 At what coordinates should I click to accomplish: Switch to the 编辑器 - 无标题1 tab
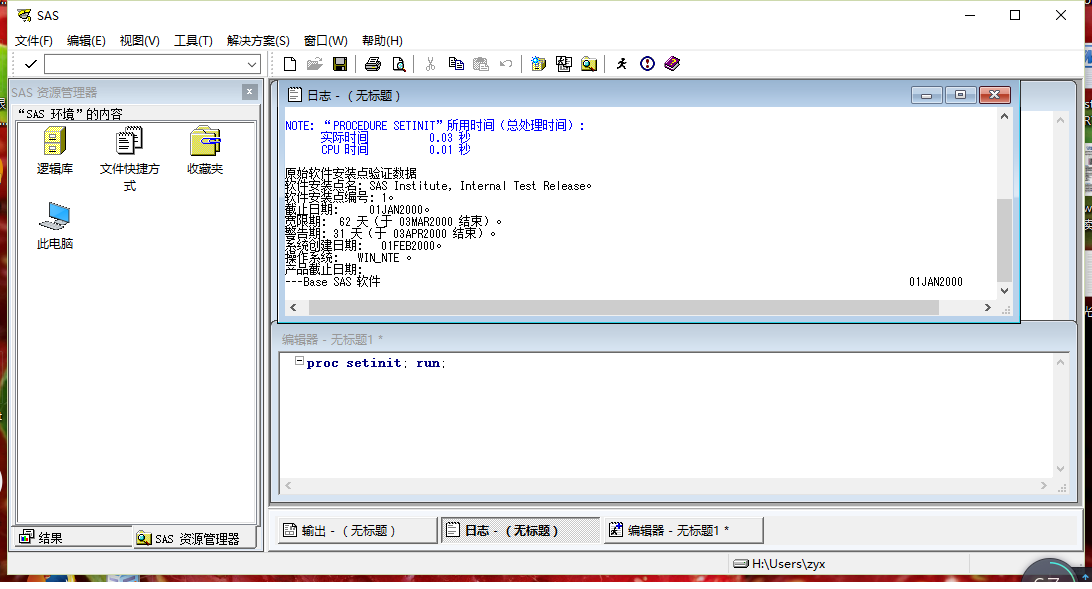pyautogui.click(x=683, y=531)
